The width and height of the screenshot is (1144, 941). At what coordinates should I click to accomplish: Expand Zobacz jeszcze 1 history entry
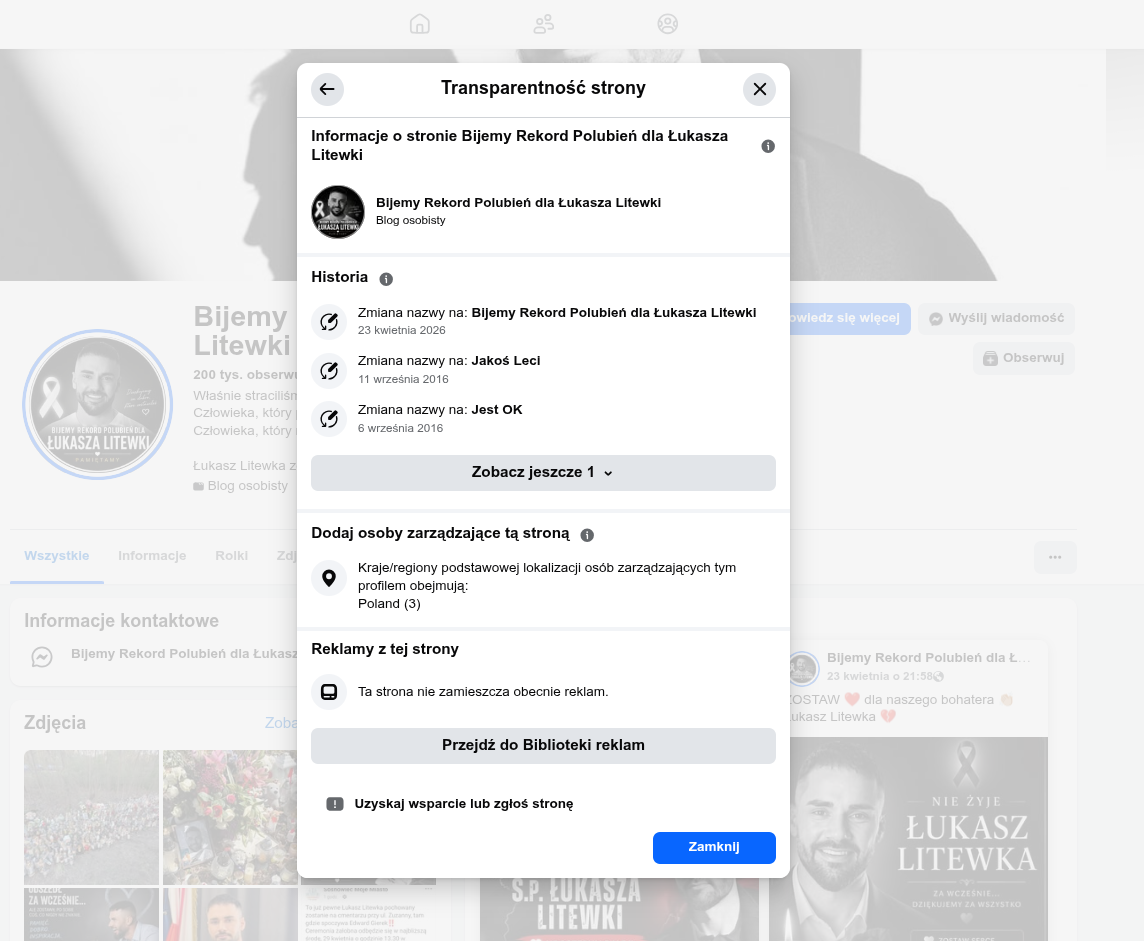pyautogui.click(x=543, y=472)
